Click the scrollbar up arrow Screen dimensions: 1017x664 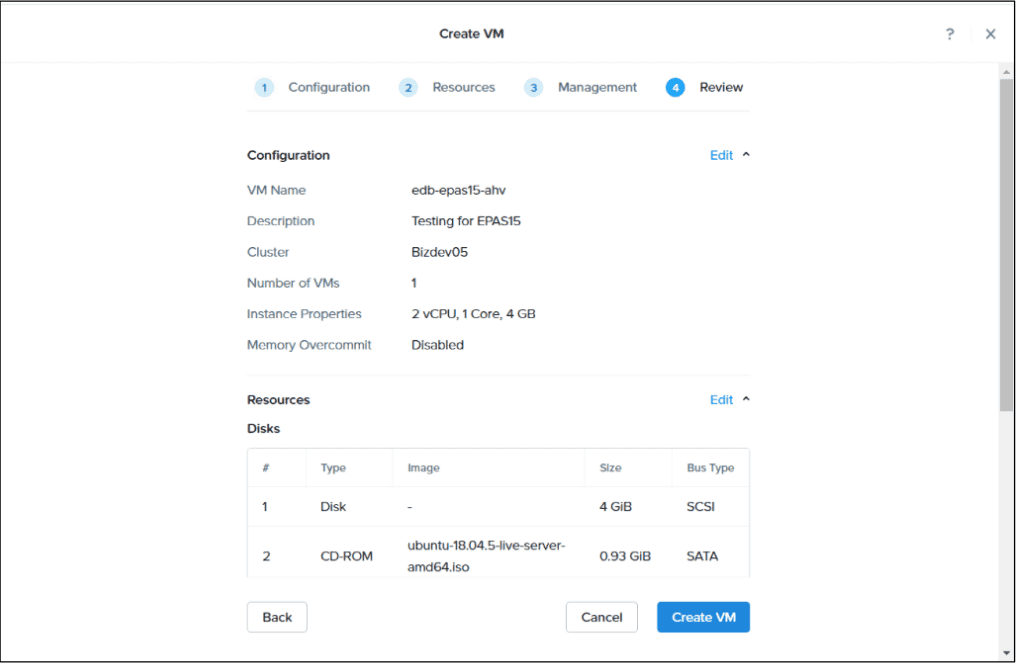(1006, 71)
